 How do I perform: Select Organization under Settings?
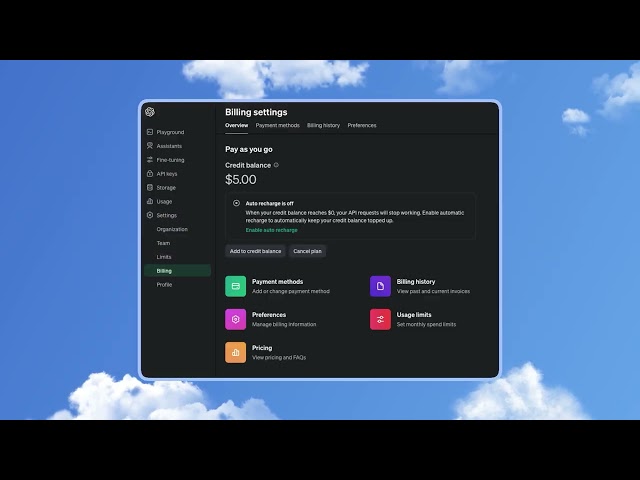point(172,229)
